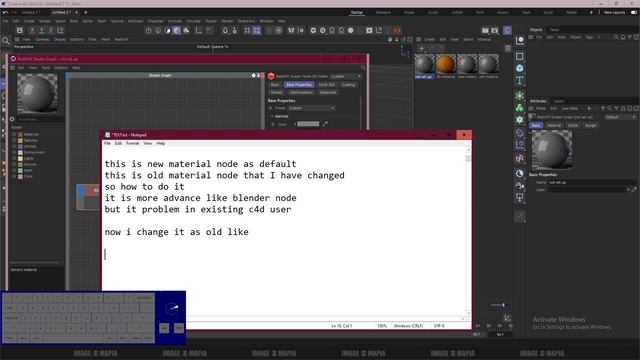Click the purple bend deformer icon
Image resolution: width=640 pixels, height=360 pixels.
click(520, 133)
